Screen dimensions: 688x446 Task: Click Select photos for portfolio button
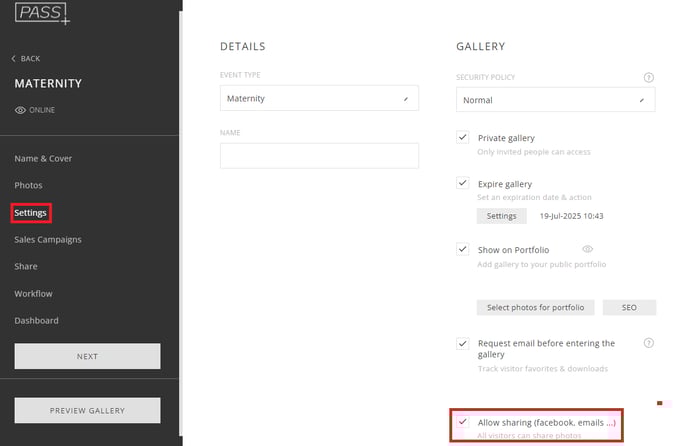coord(535,307)
